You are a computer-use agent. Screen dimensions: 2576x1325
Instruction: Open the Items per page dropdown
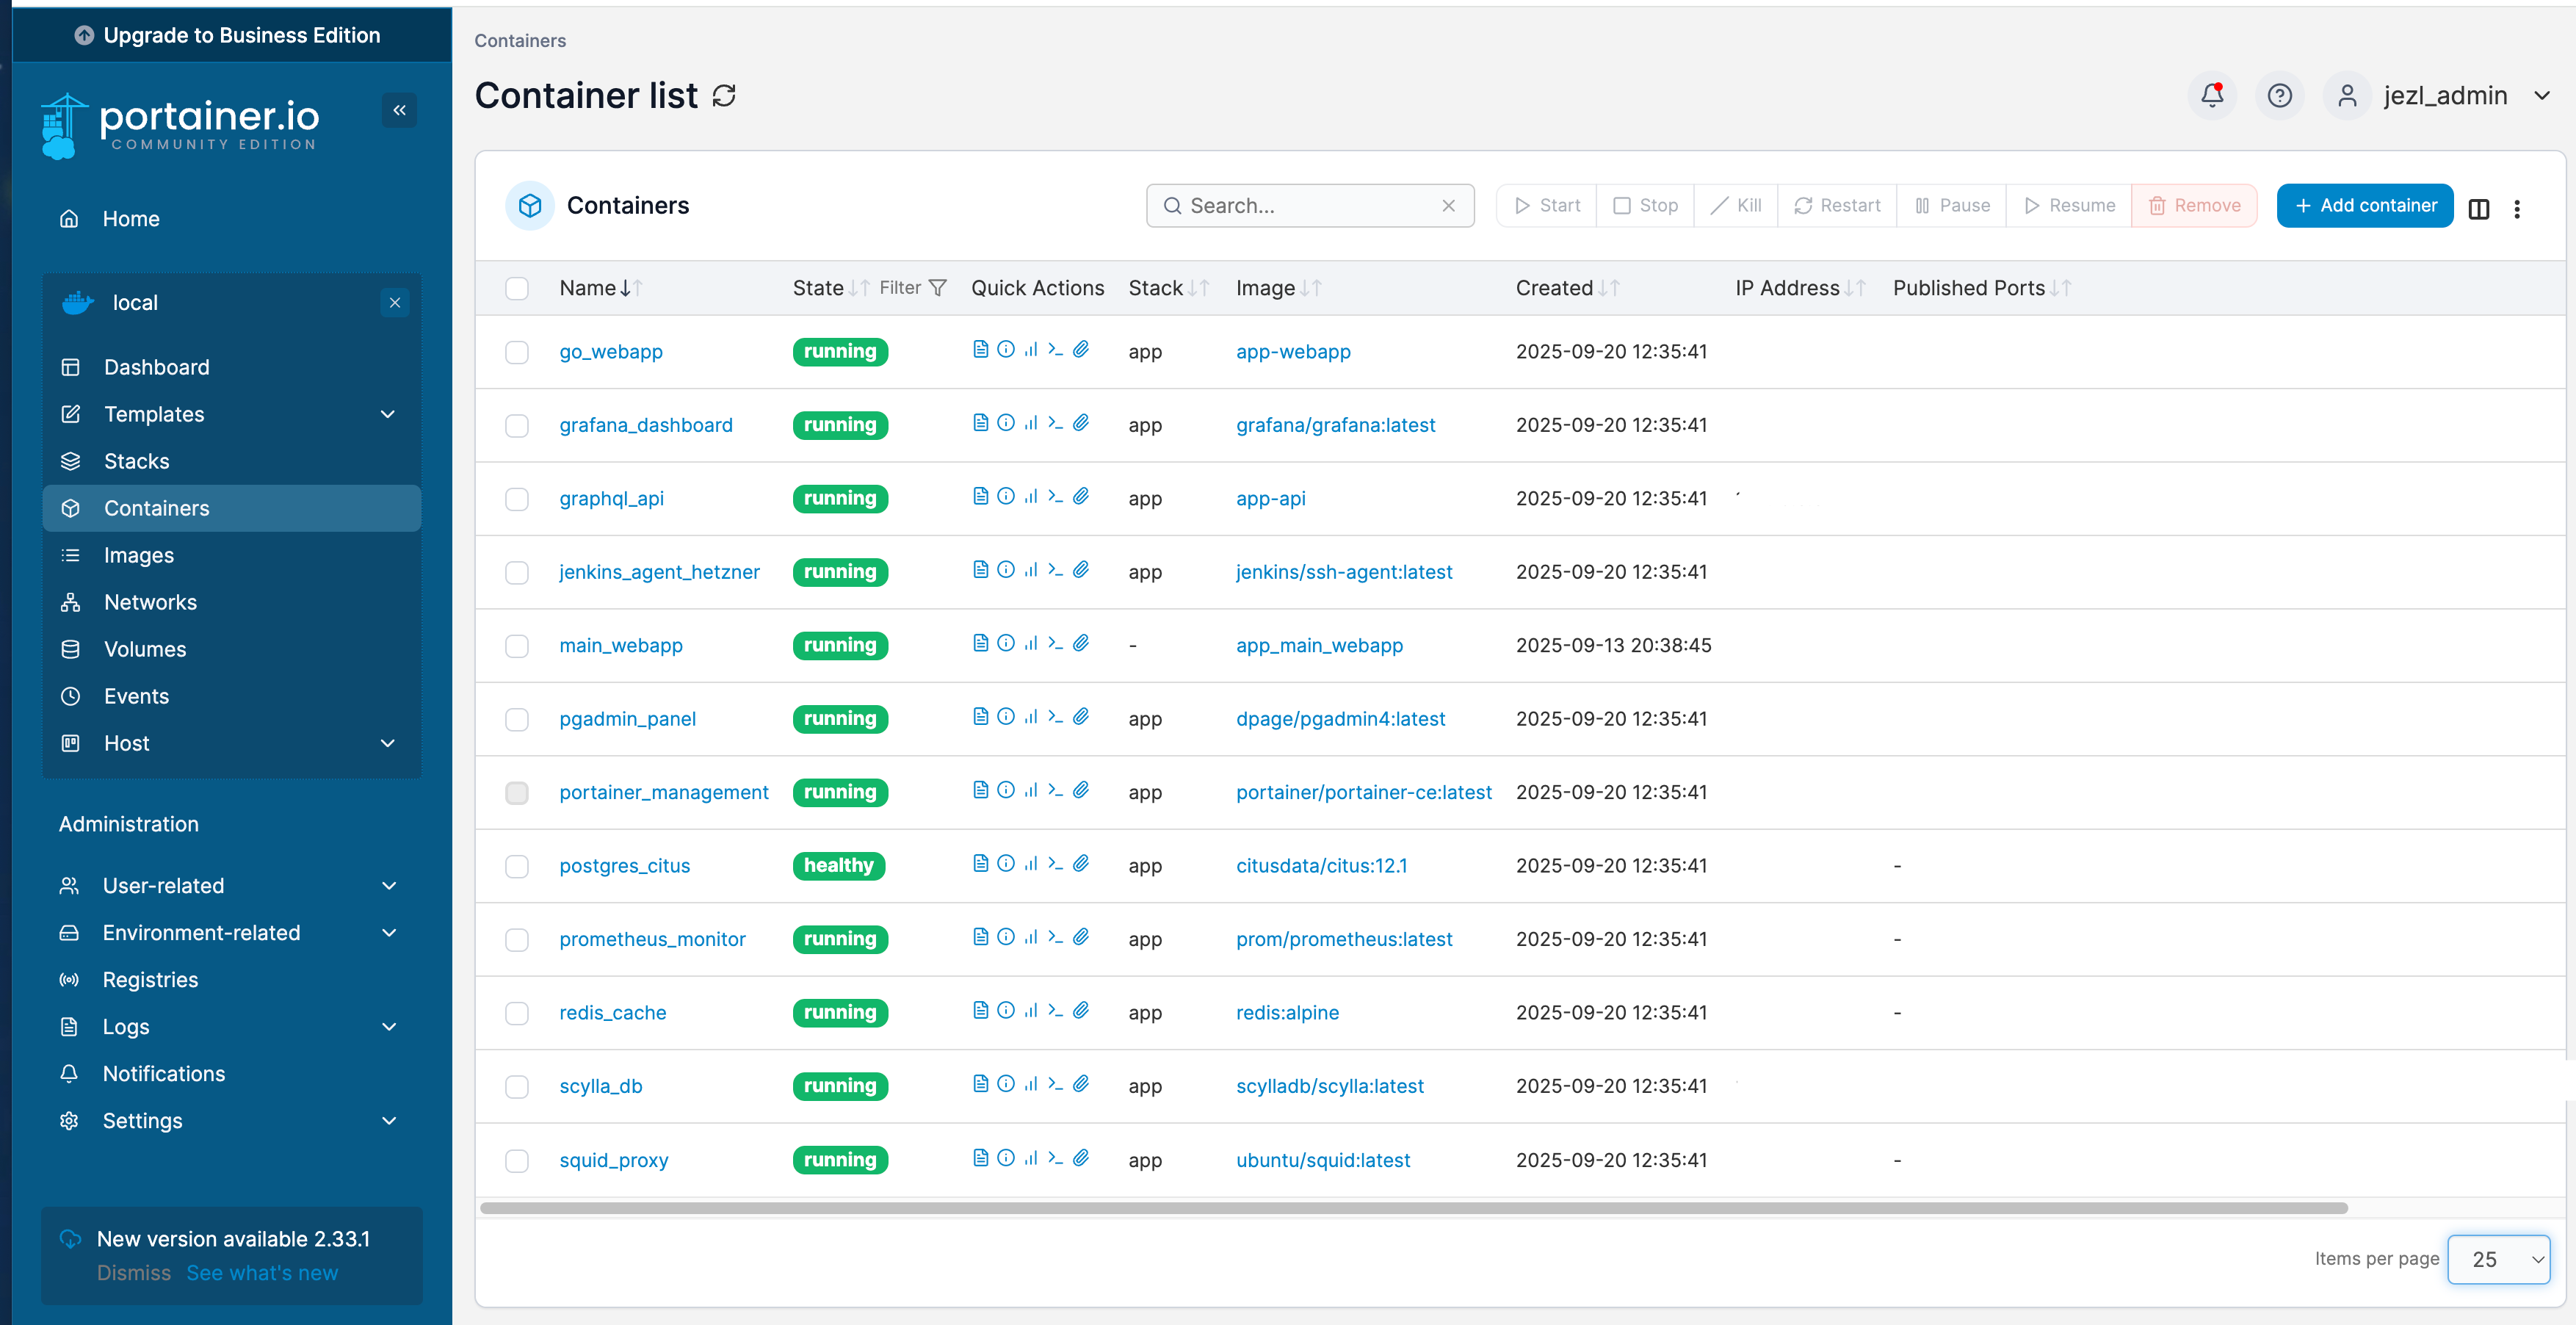2498,1259
